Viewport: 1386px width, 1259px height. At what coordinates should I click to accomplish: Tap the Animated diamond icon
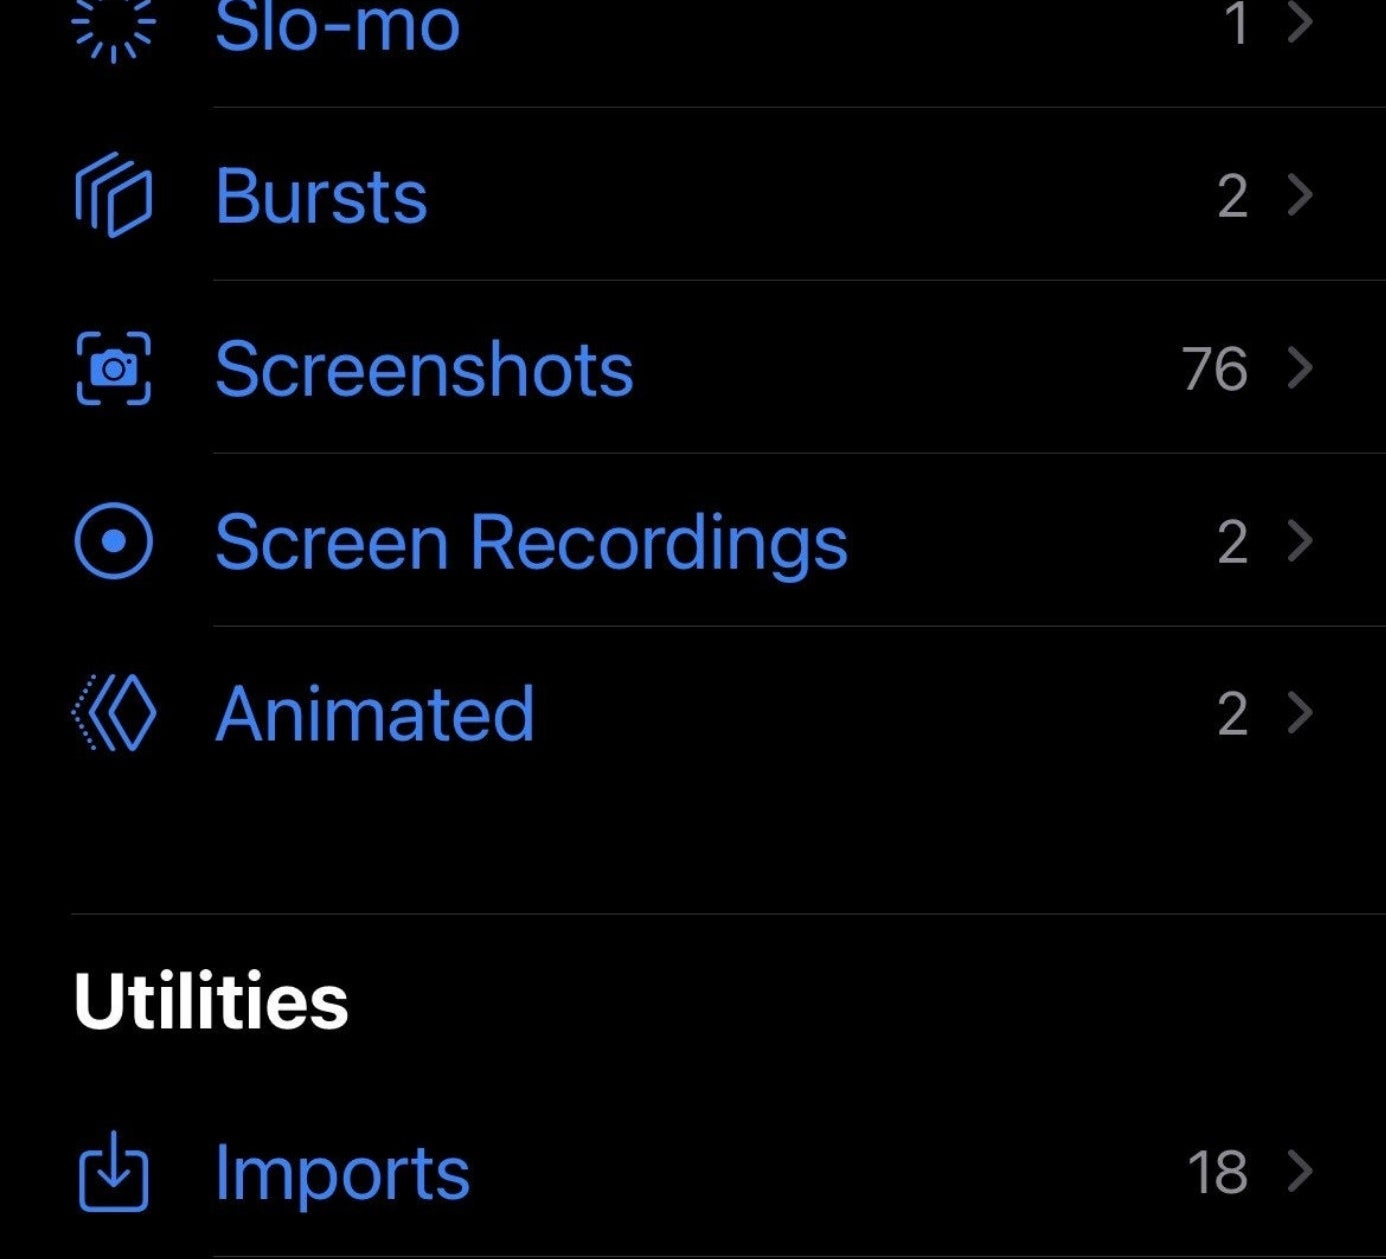[114, 714]
